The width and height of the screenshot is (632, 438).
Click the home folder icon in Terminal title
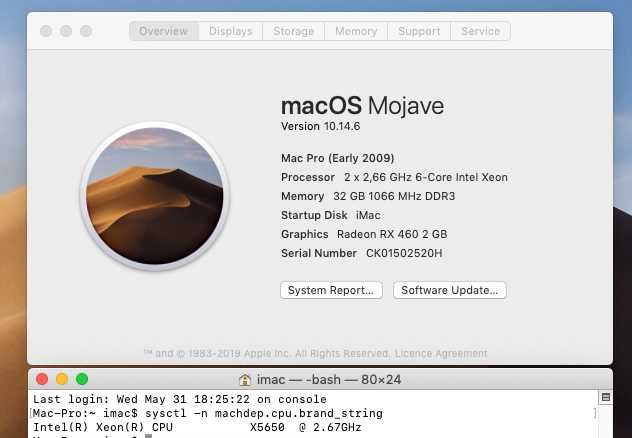pyautogui.click(x=245, y=380)
